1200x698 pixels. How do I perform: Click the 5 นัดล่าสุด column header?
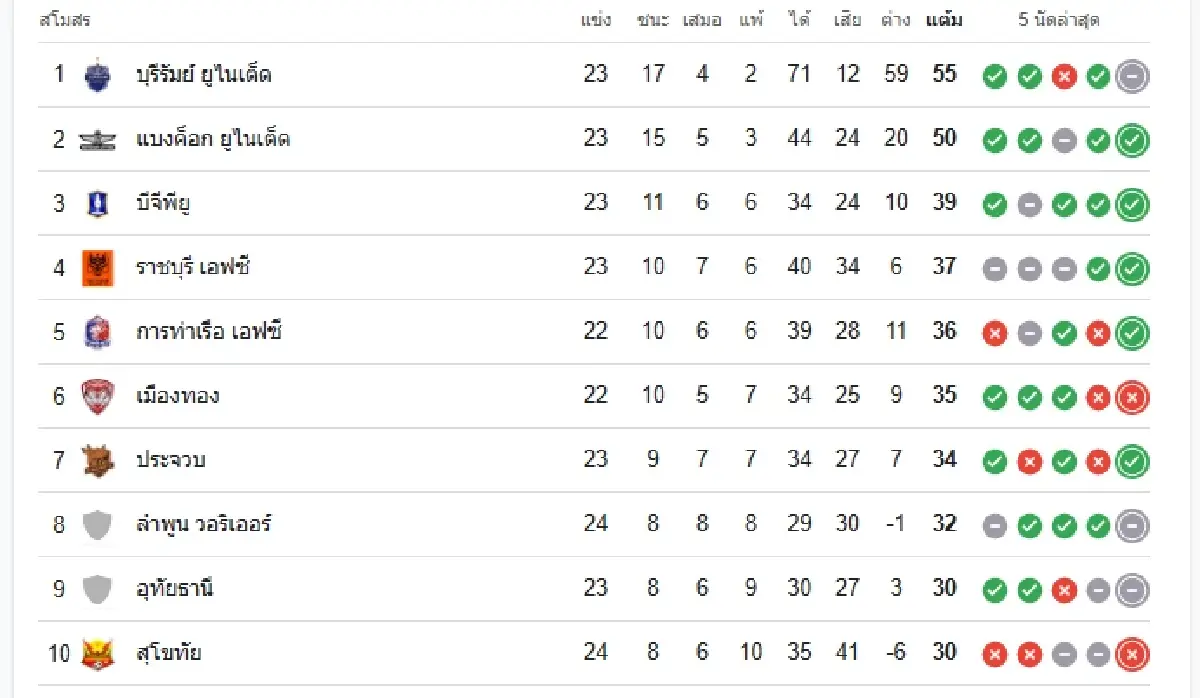1059,20
